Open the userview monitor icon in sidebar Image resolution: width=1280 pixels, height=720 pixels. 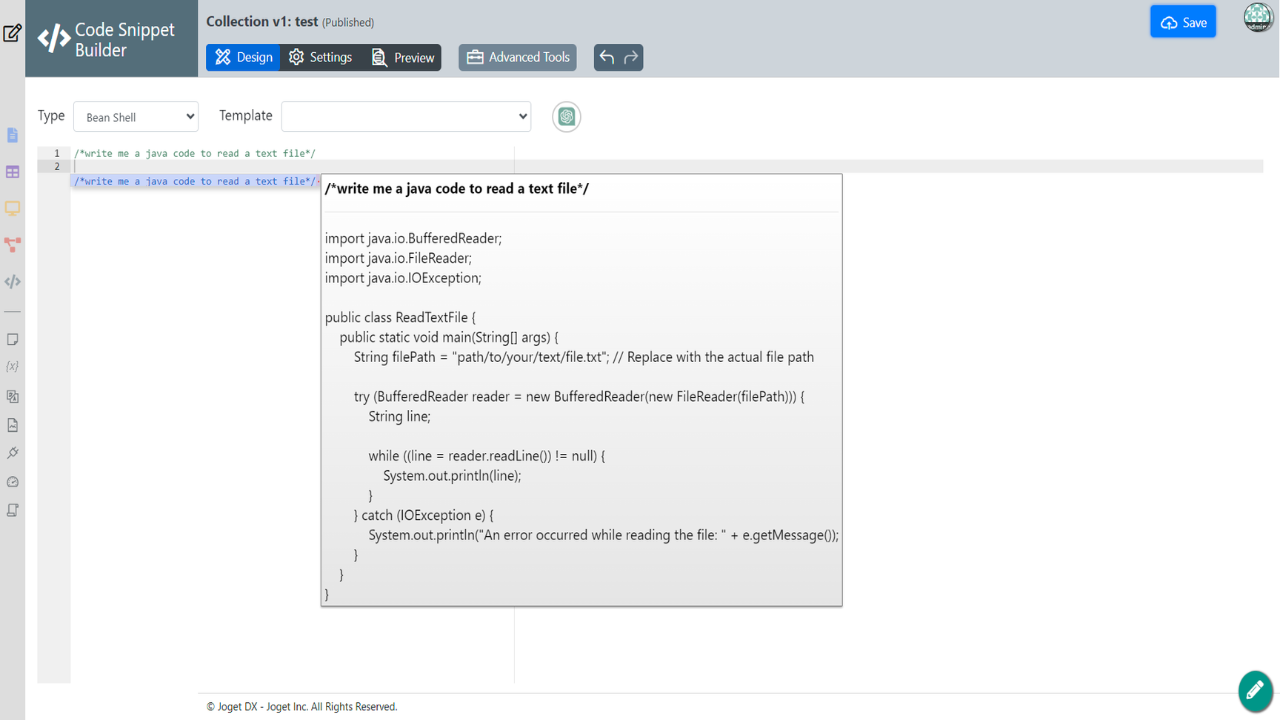coord(13,208)
